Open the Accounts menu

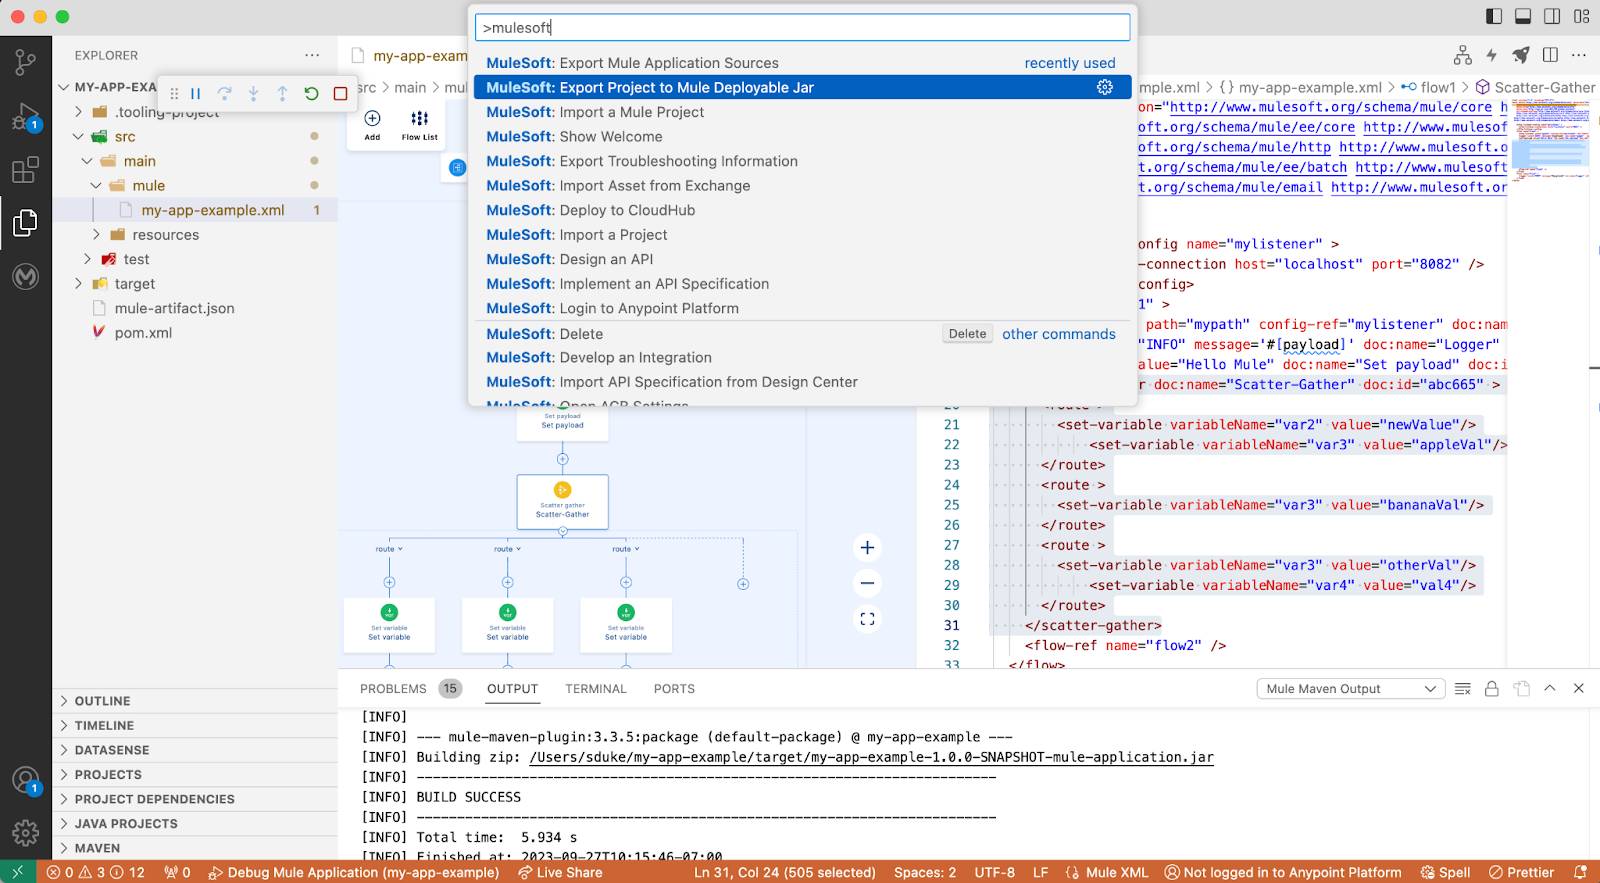click(x=25, y=780)
